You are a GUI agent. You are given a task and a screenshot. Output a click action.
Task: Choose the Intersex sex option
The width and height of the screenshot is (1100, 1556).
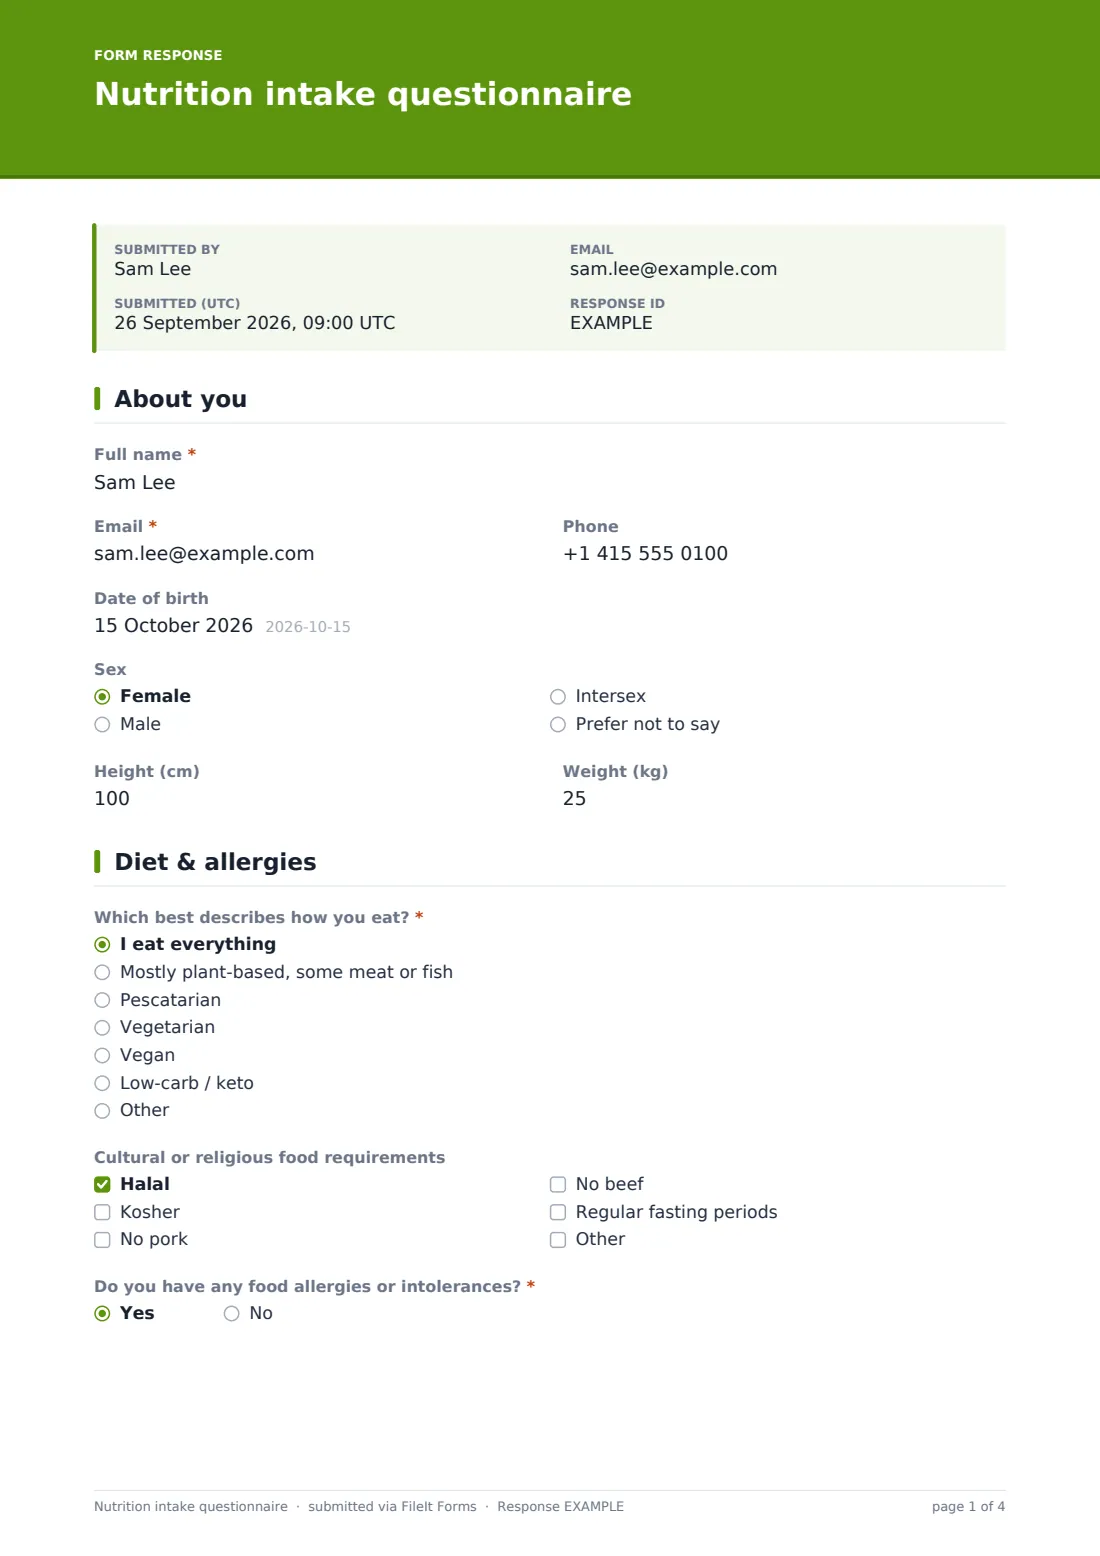tap(558, 697)
